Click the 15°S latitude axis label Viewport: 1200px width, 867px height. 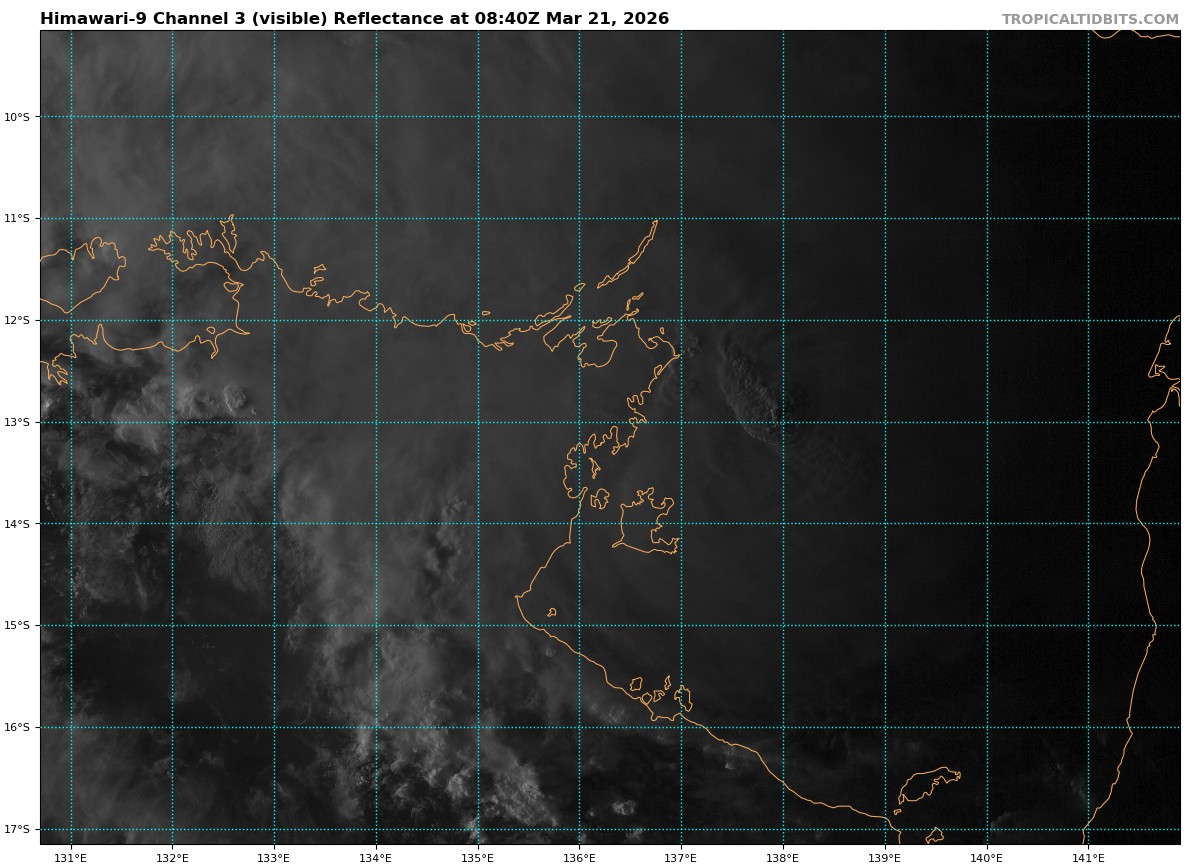click(18, 626)
